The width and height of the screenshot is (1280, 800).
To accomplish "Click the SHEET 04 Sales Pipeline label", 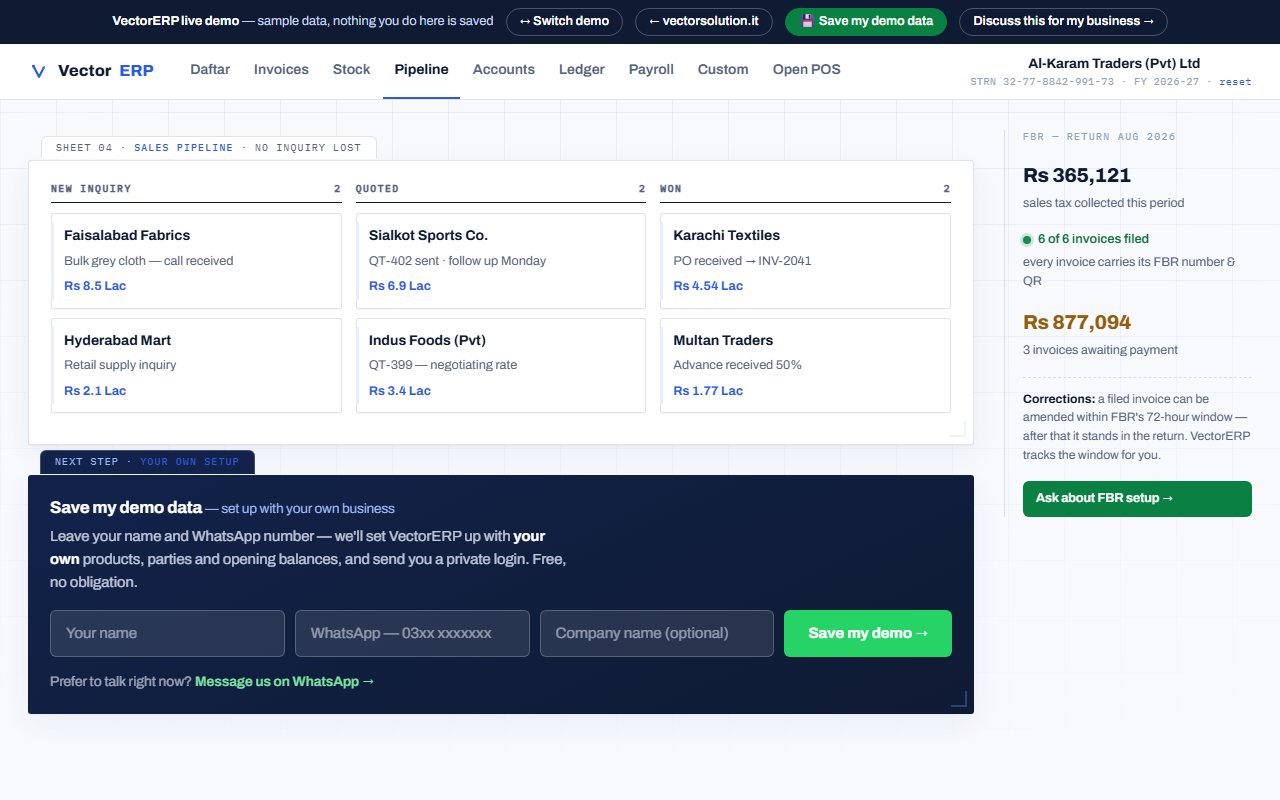I will [208, 148].
